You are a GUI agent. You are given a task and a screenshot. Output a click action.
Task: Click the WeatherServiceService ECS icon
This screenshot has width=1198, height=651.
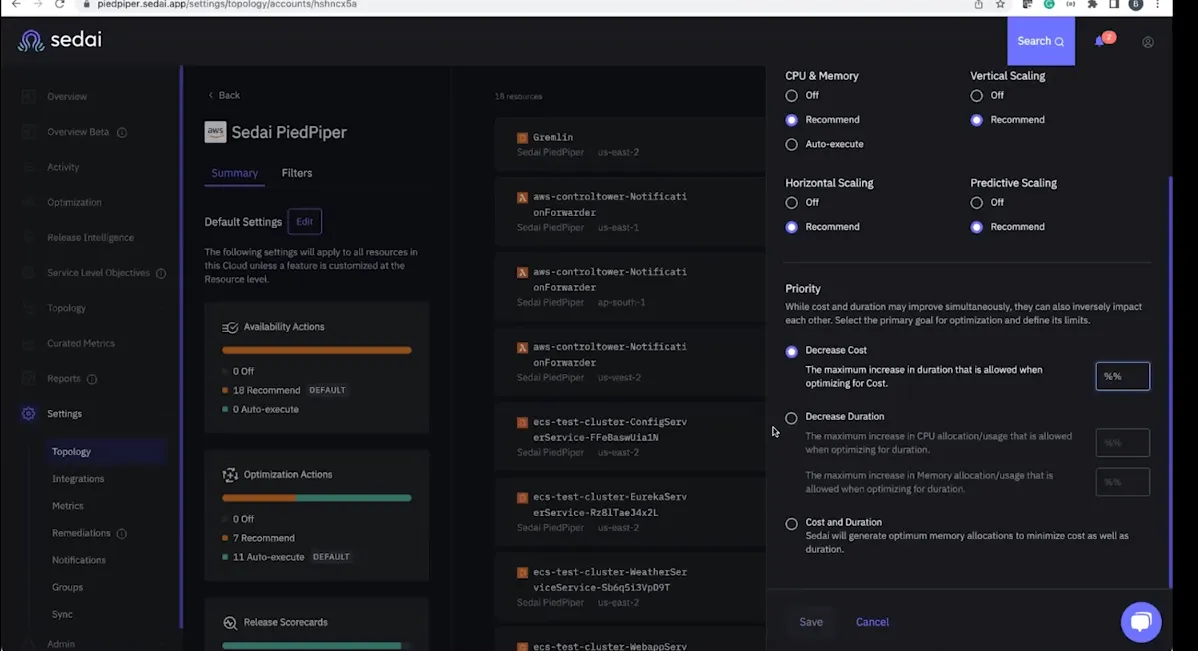click(523, 572)
